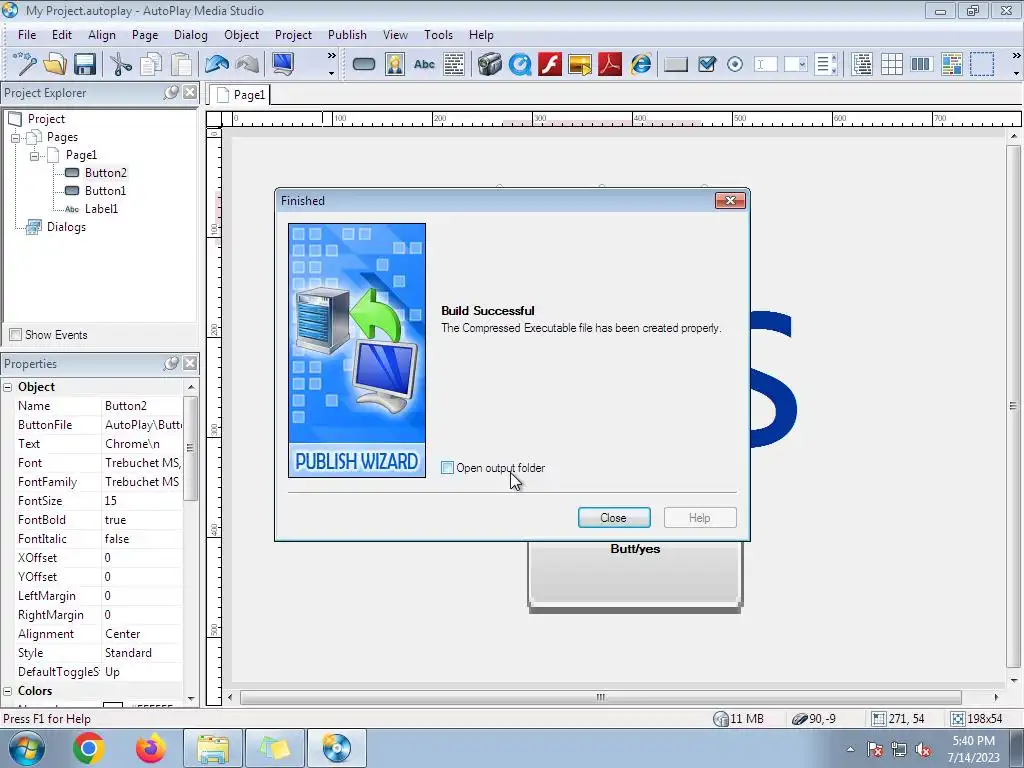Click the Preview monitor icon
1024x768 pixels.
point(283,64)
